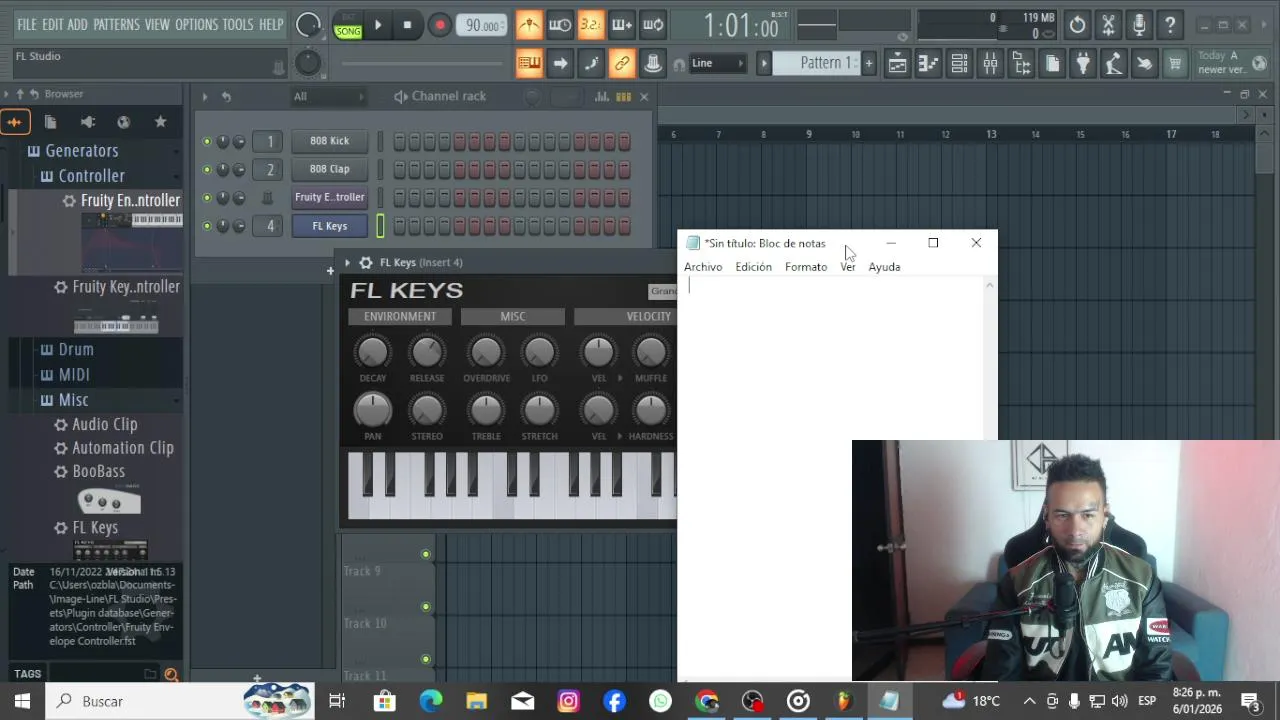Click the wait for input icon
1280x720 pixels.
560,25
